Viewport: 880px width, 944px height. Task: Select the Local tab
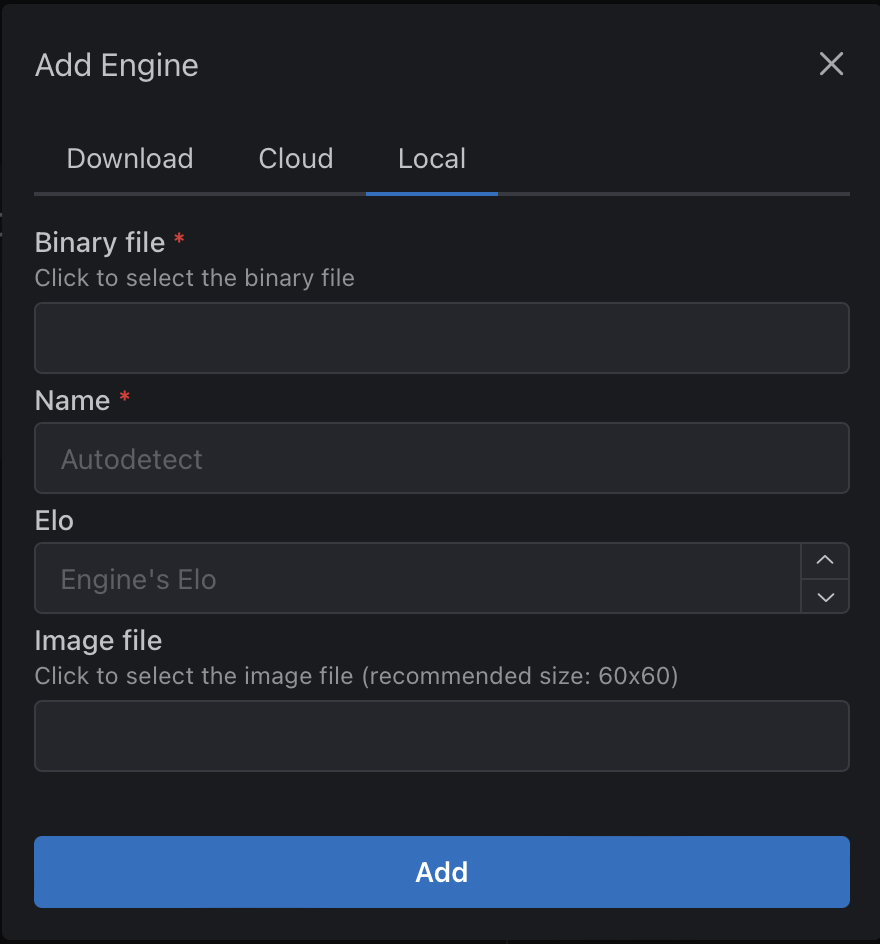[x=431, y=158]
